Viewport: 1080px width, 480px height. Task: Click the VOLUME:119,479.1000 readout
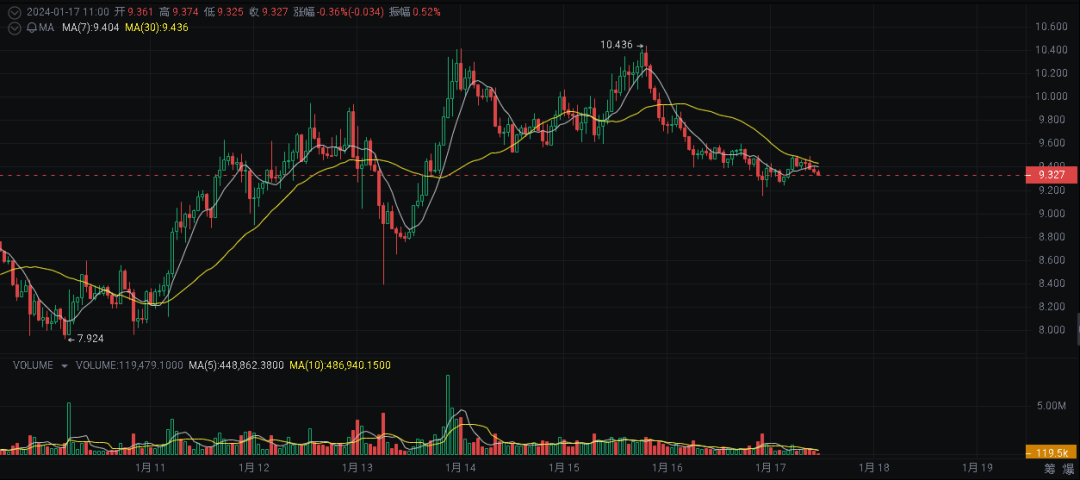coord(129,366)
